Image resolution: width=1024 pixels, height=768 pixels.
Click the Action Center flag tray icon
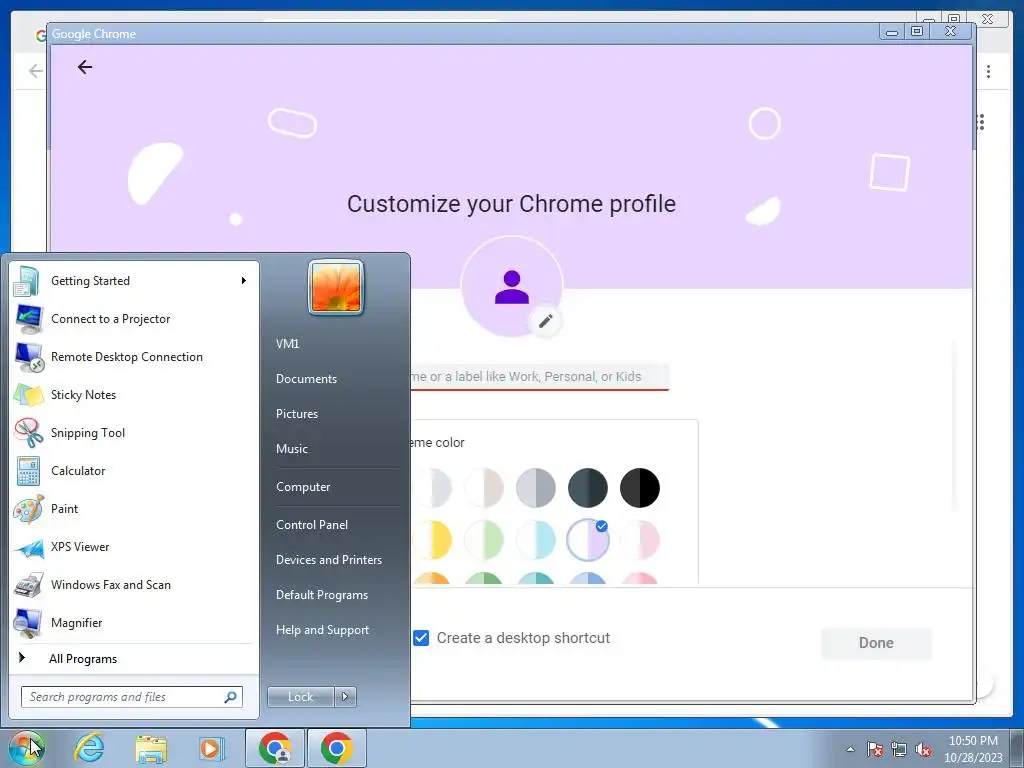(x=875, y=749)
